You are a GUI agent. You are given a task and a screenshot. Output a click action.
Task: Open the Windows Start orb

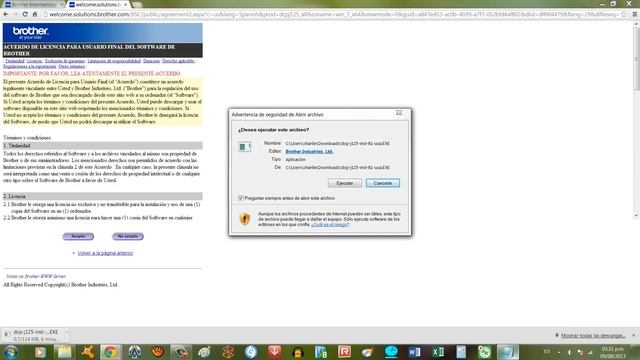pos(11,352)
